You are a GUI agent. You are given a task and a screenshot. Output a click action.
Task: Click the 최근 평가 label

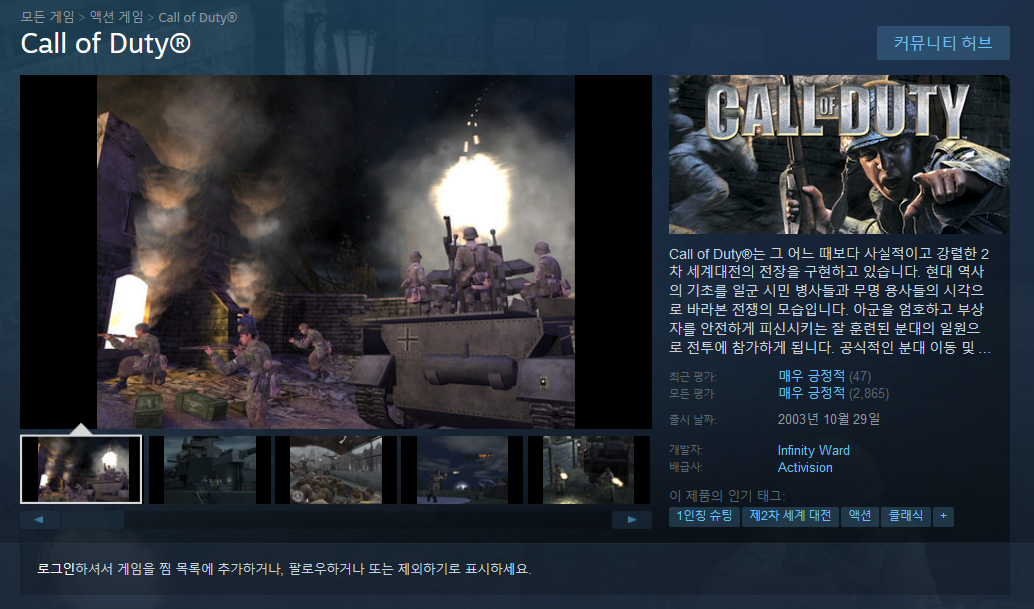click(692, 377)
